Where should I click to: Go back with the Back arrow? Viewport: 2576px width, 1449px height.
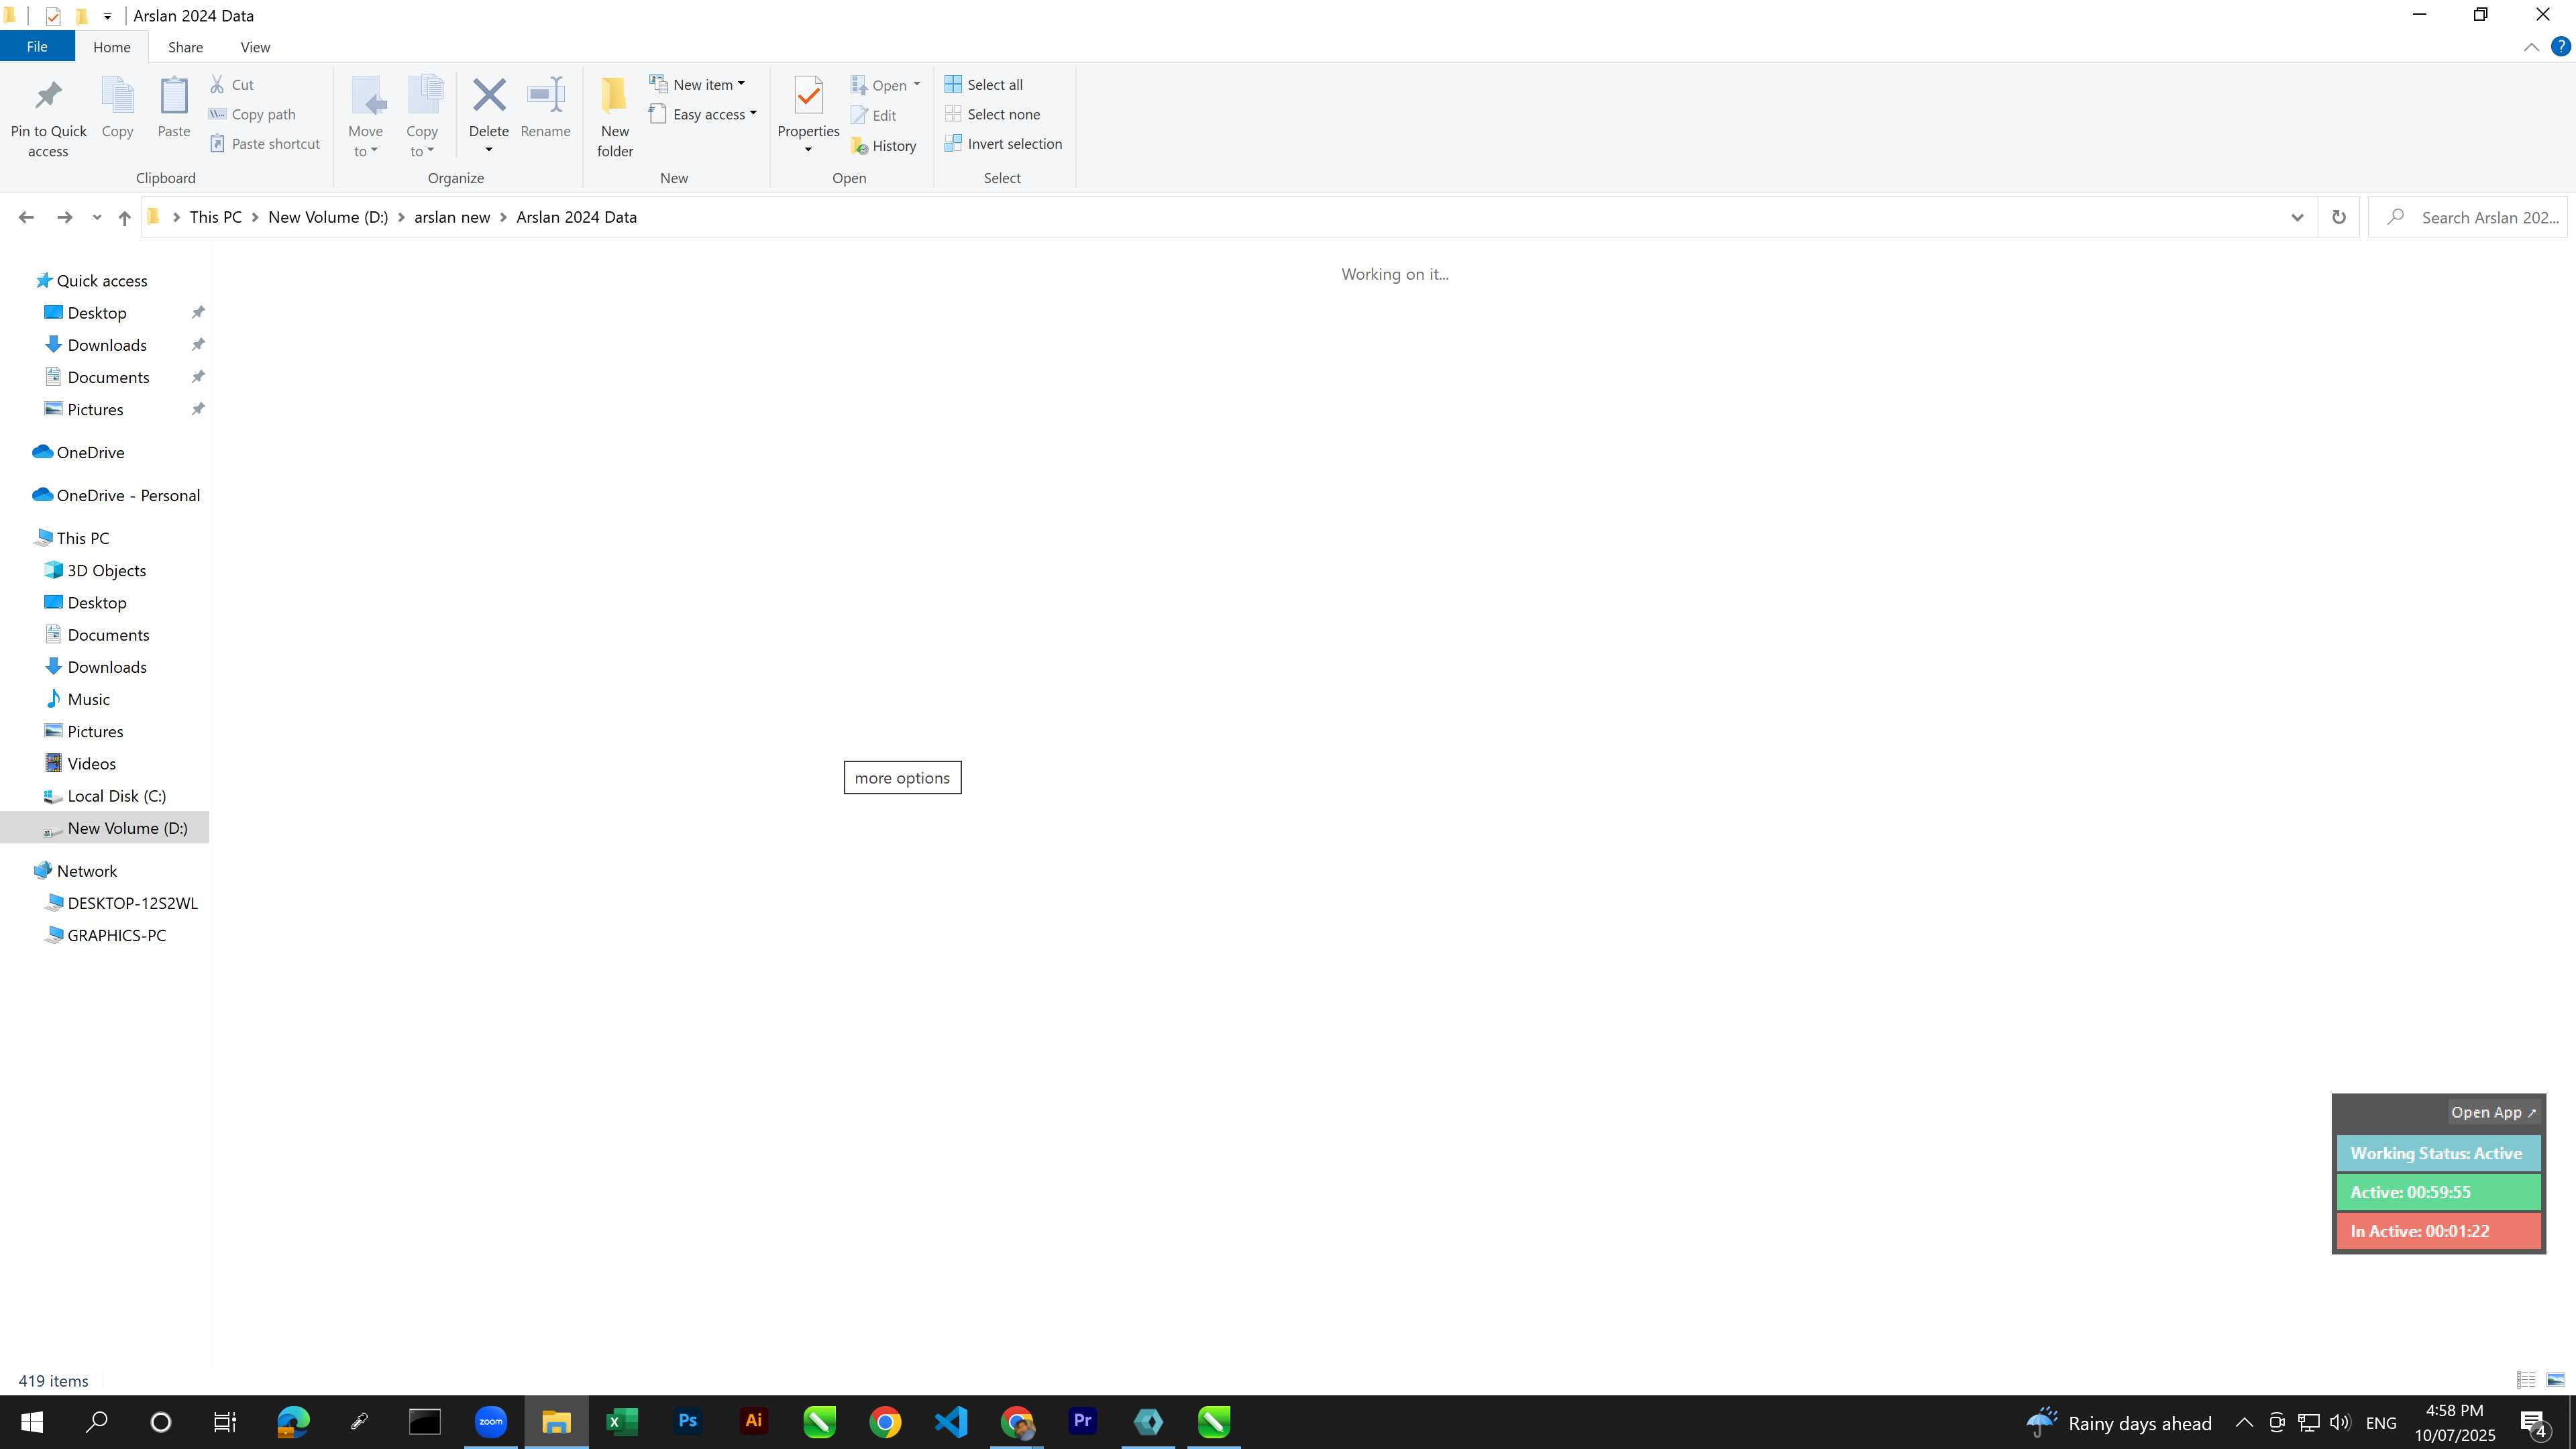[x=26, y=217]
